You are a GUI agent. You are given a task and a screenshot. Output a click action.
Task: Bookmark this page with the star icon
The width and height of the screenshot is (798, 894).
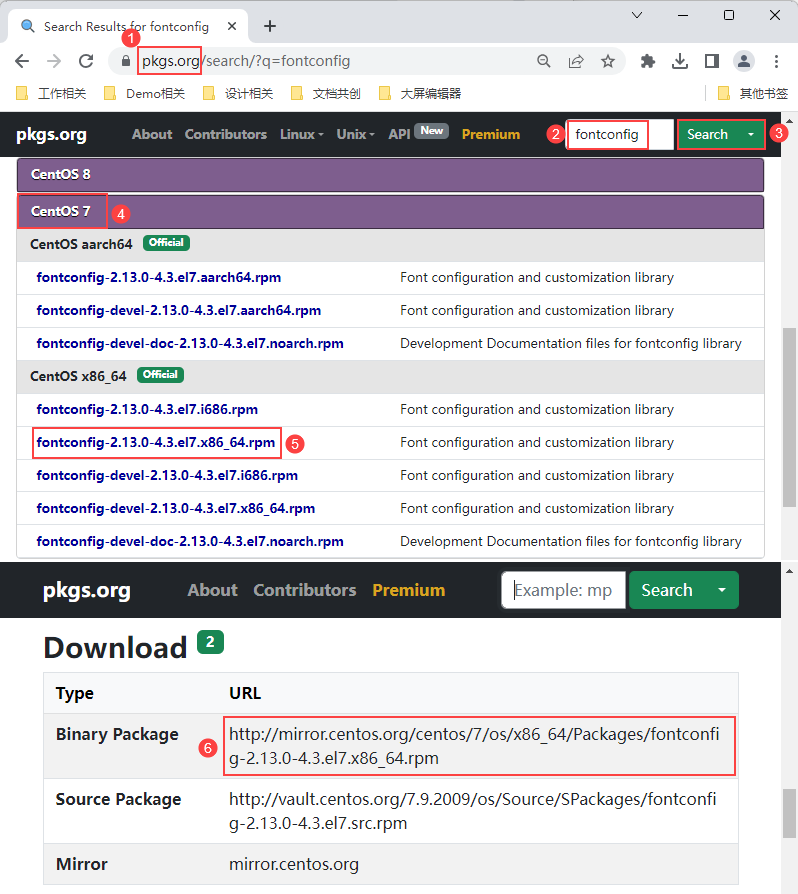tap(608, 61)
